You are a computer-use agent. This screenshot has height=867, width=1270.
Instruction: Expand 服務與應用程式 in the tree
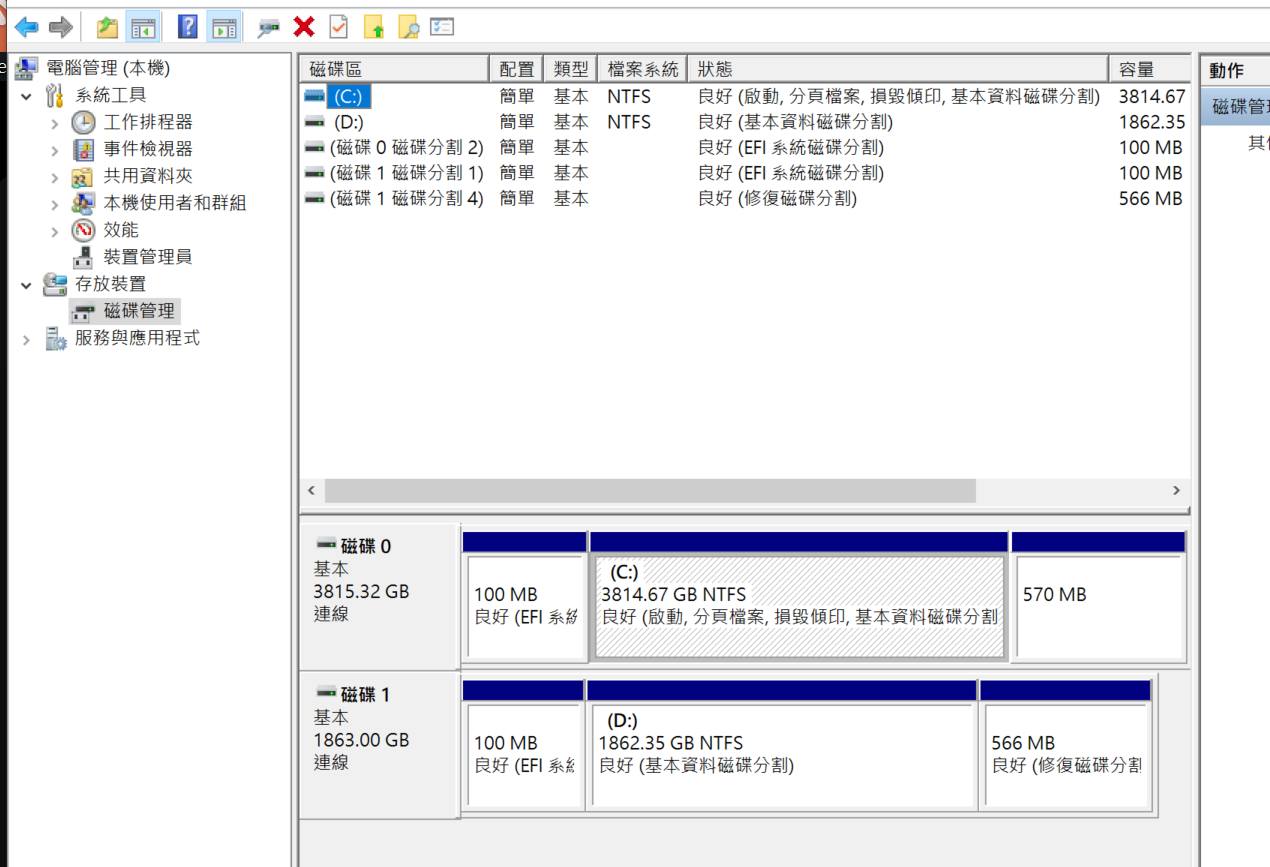click(x=27, y=339)
